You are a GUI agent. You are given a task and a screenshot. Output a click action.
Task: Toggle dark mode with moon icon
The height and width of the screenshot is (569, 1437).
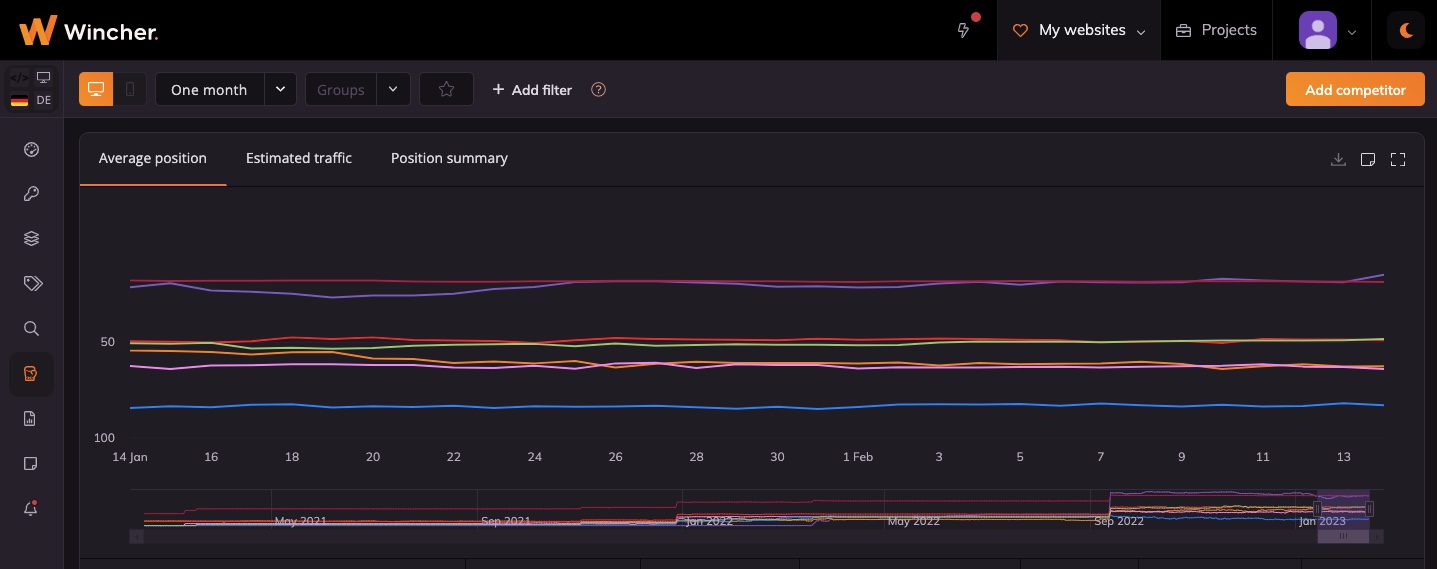1406,30
